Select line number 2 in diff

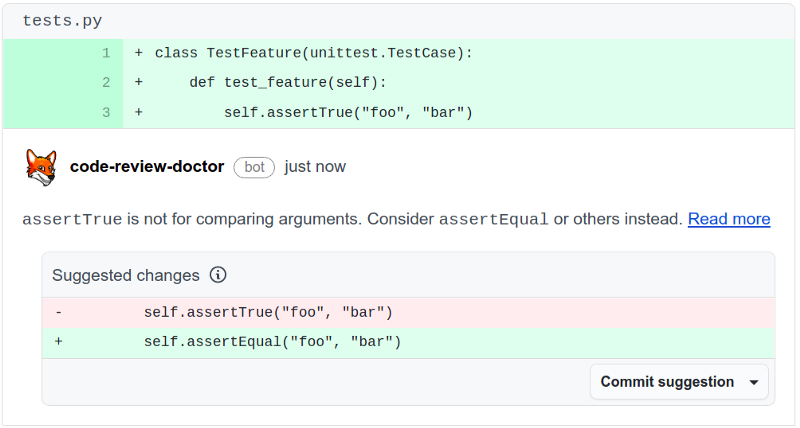tap(106, 83)
